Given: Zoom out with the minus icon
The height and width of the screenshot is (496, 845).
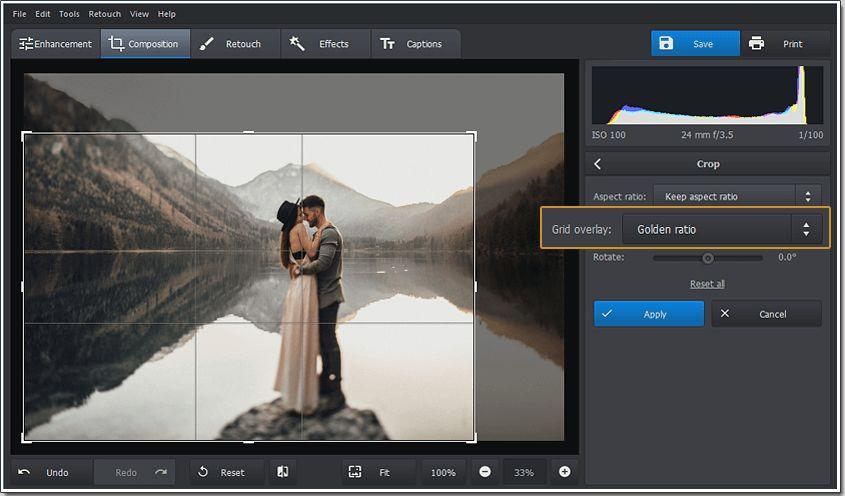Looking at the screenshot, I should click(485, 472).
